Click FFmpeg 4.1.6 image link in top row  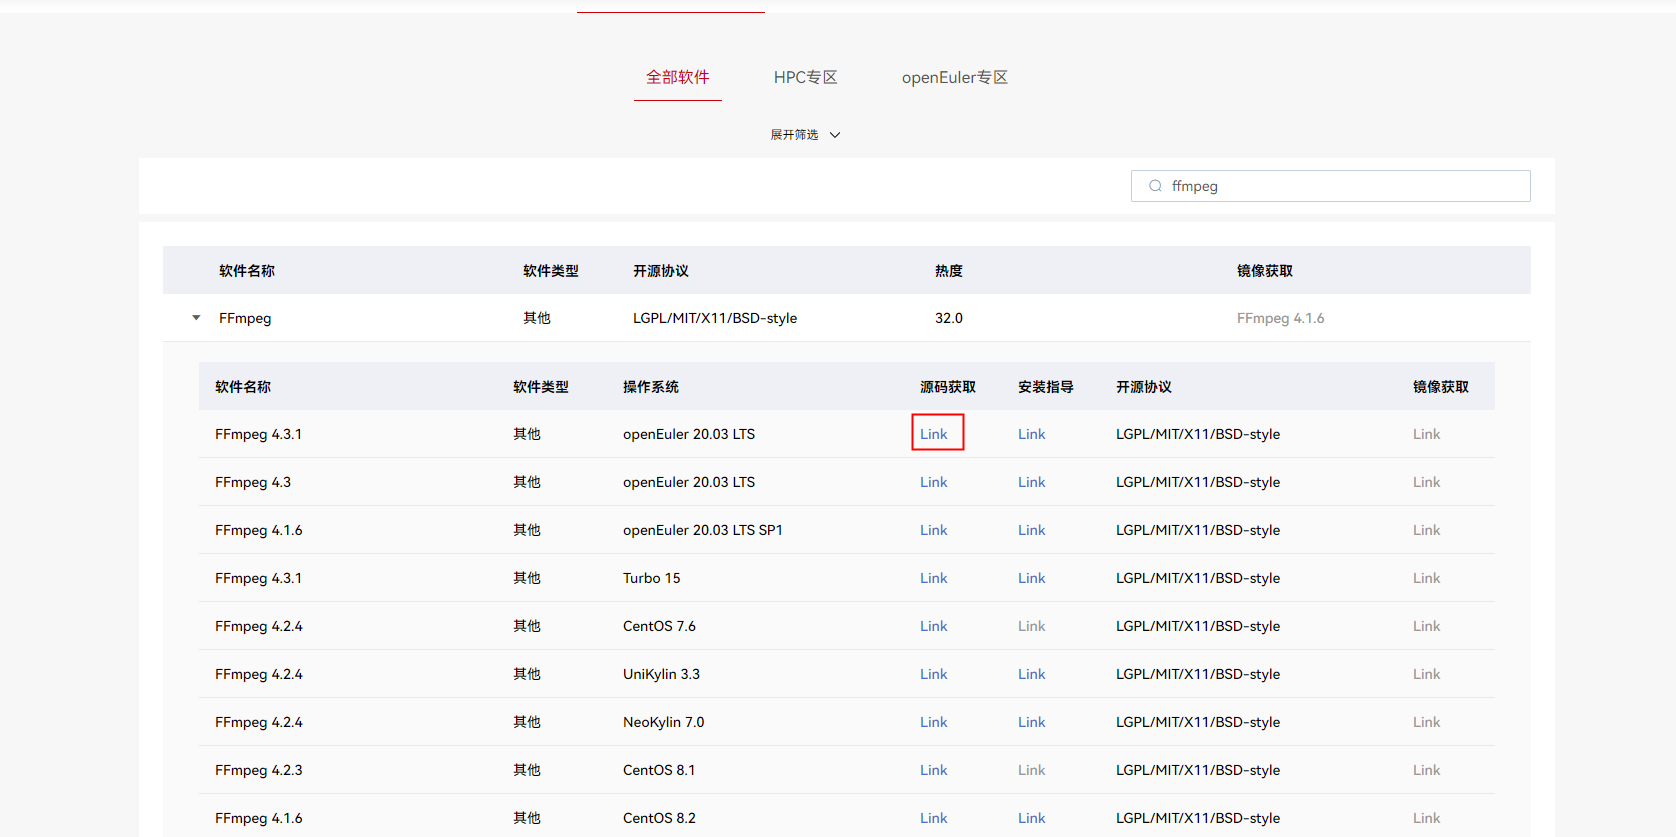[1280, 318]
